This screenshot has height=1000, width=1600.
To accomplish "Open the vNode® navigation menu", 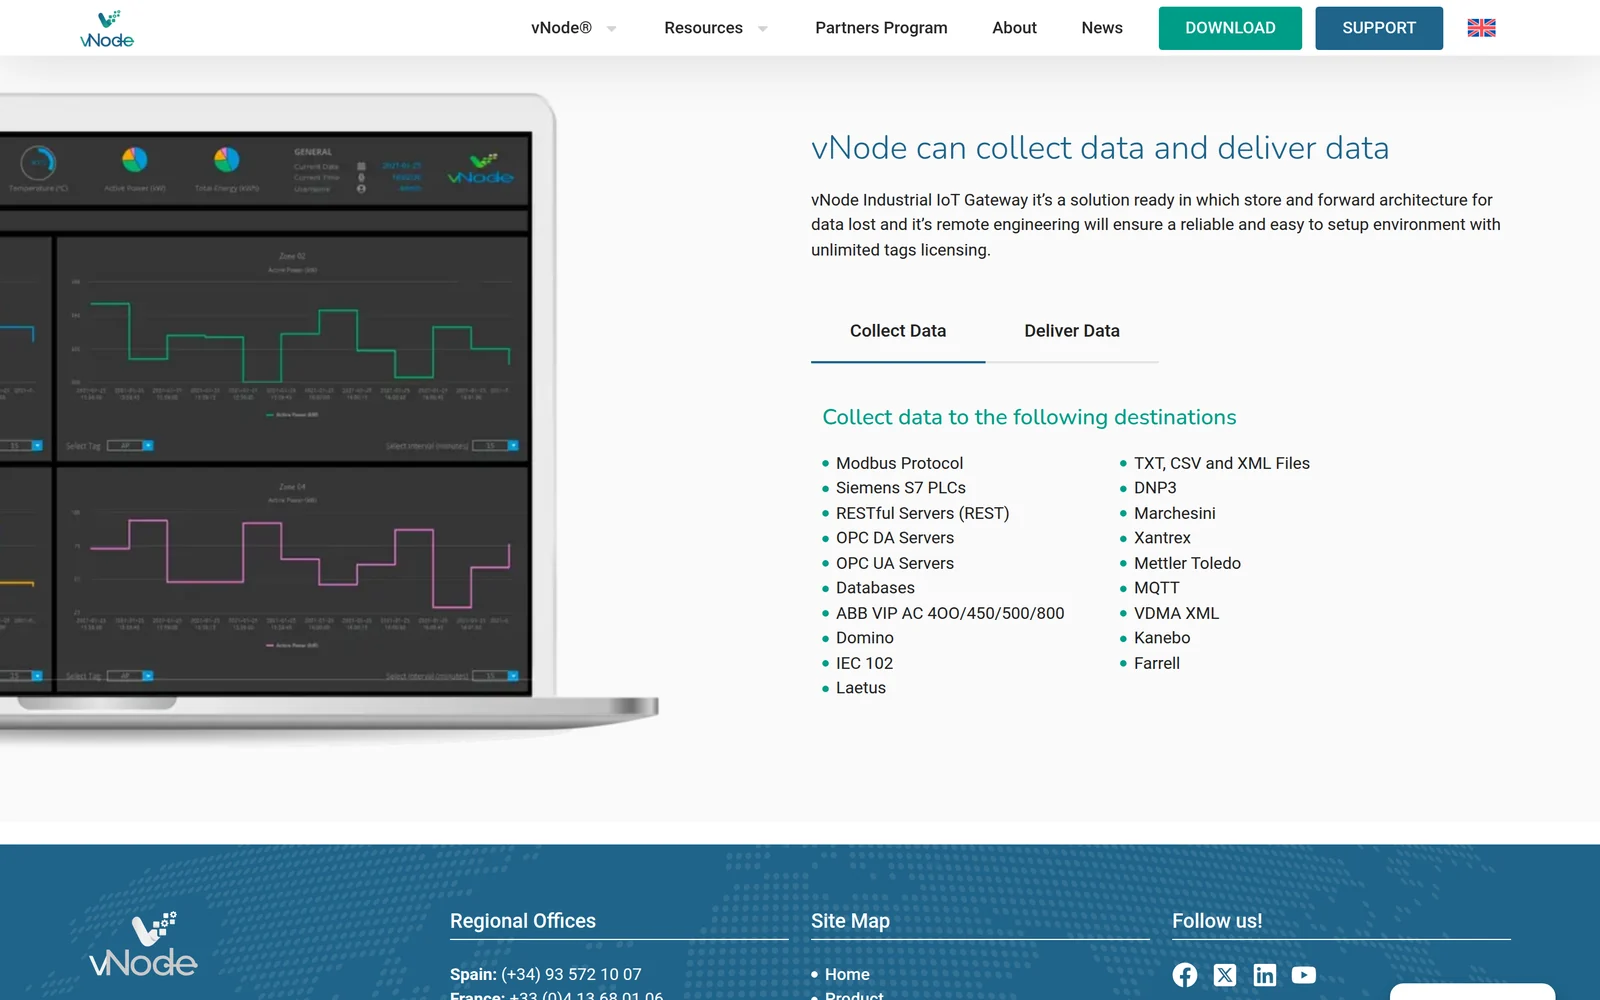I will tap(561, 28).
